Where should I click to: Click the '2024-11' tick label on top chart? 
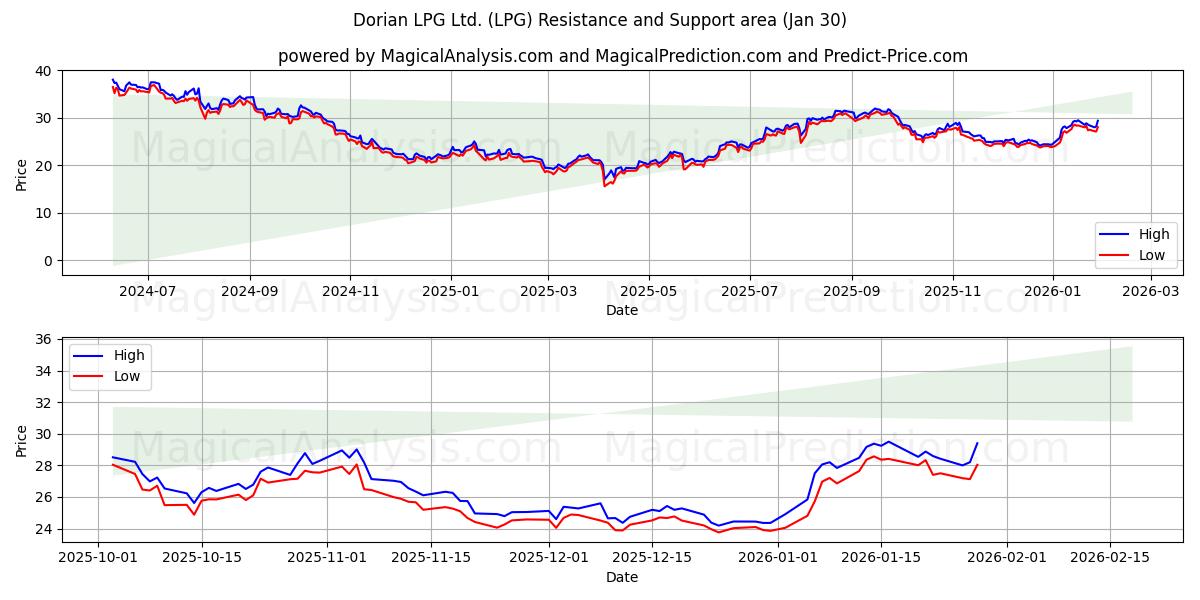[350, 291]
